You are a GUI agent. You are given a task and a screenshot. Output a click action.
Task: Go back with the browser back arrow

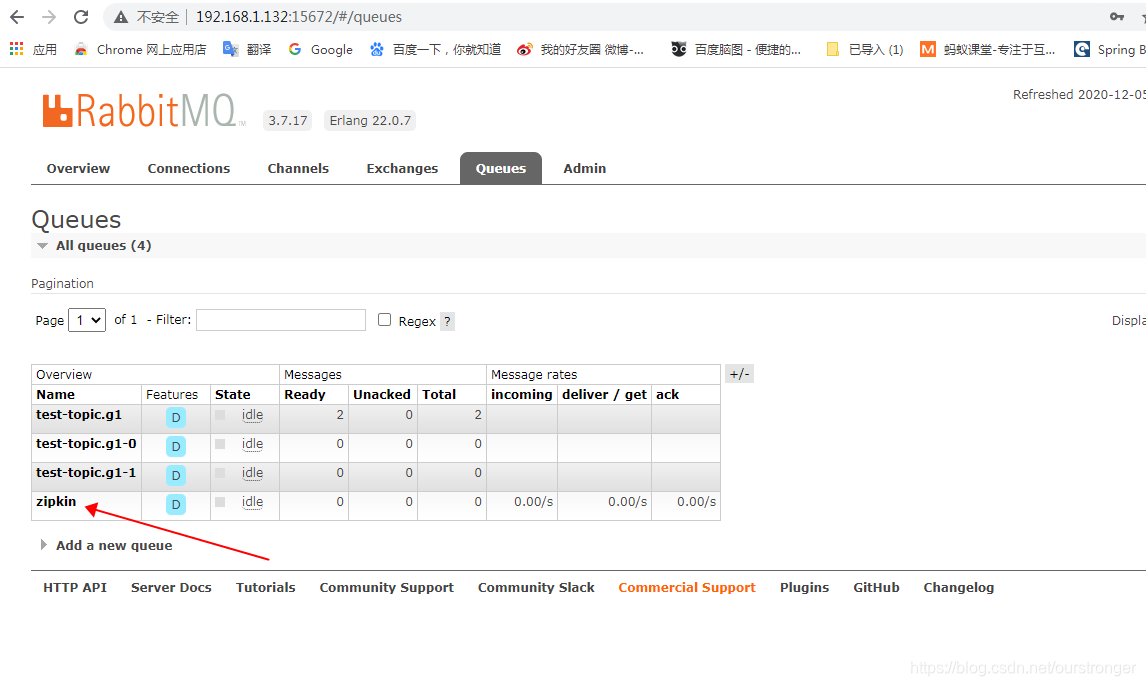(x=17, y=17)
